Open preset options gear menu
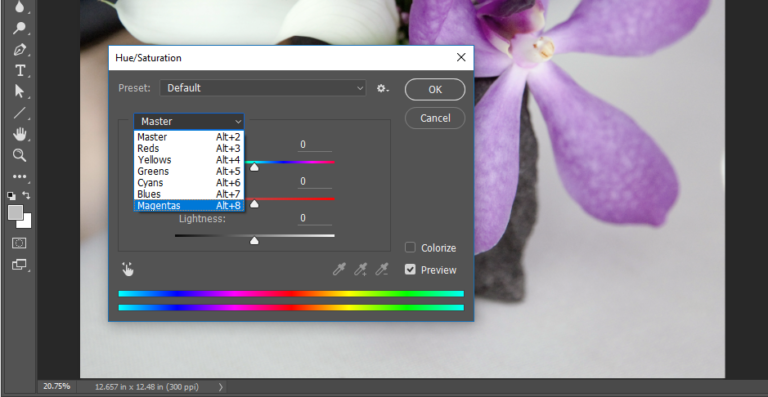 click(382, 89)
